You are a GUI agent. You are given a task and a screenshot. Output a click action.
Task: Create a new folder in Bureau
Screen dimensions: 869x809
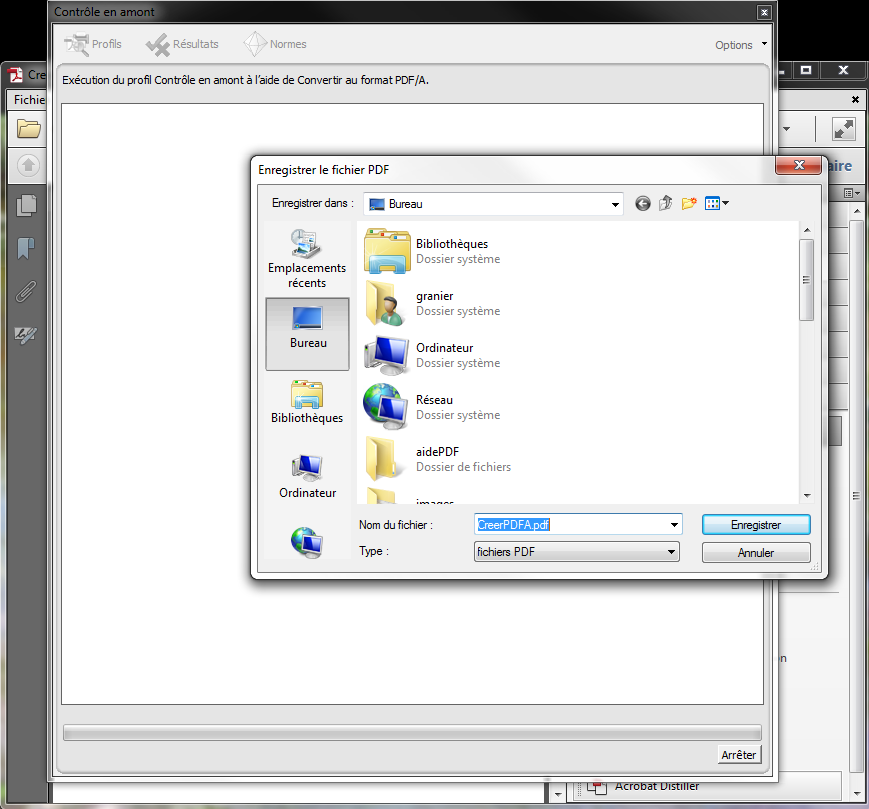pyautogui.click(x=689, y=203)
